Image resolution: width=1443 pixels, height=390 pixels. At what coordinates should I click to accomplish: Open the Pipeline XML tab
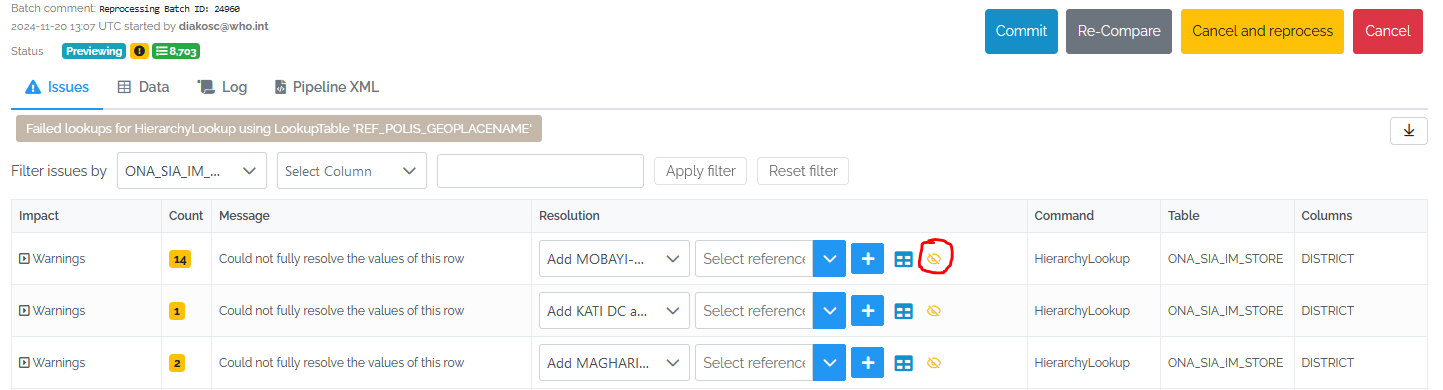point(327,87)
